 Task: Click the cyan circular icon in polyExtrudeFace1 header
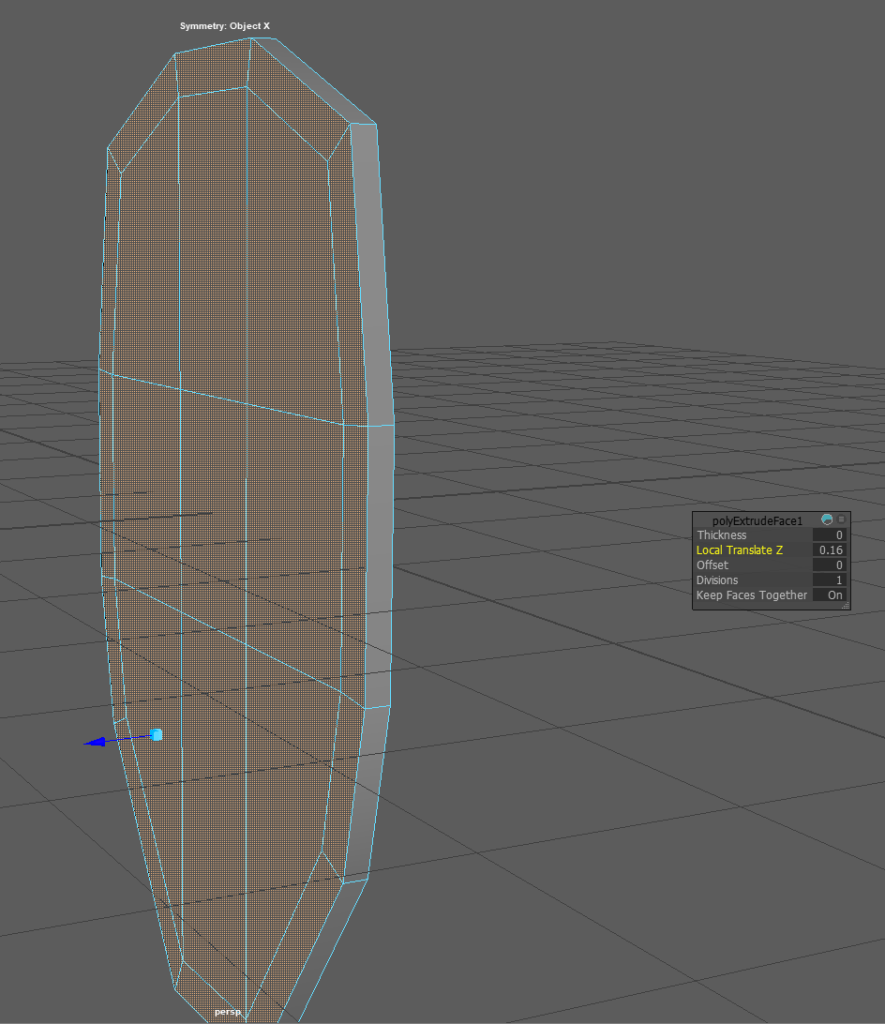click(827, 520)
